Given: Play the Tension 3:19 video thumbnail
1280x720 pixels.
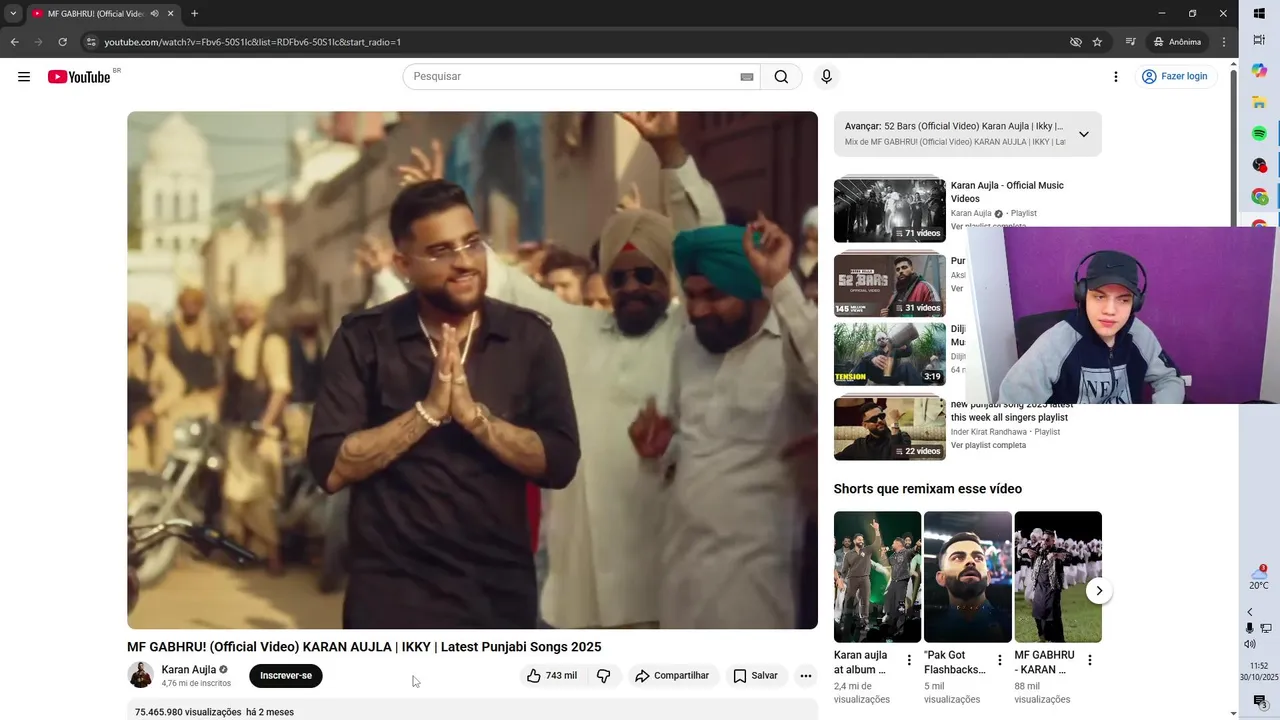Looking at the screenshot, I should (x=890, y=354).
